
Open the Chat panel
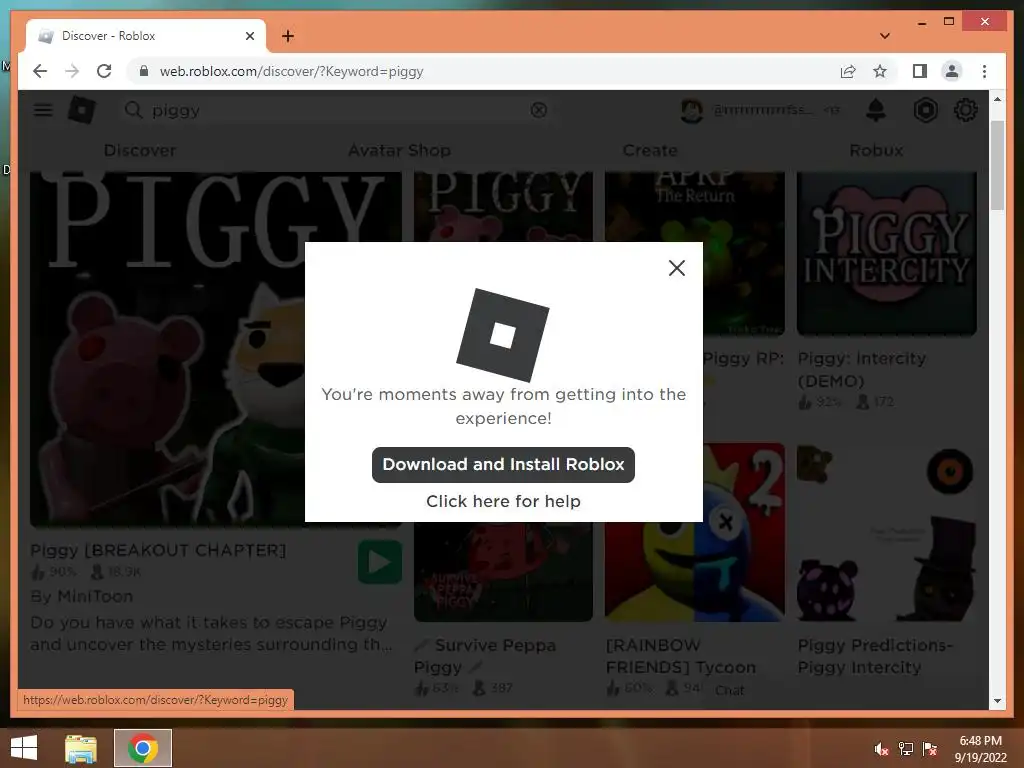(x=729, y=690)
